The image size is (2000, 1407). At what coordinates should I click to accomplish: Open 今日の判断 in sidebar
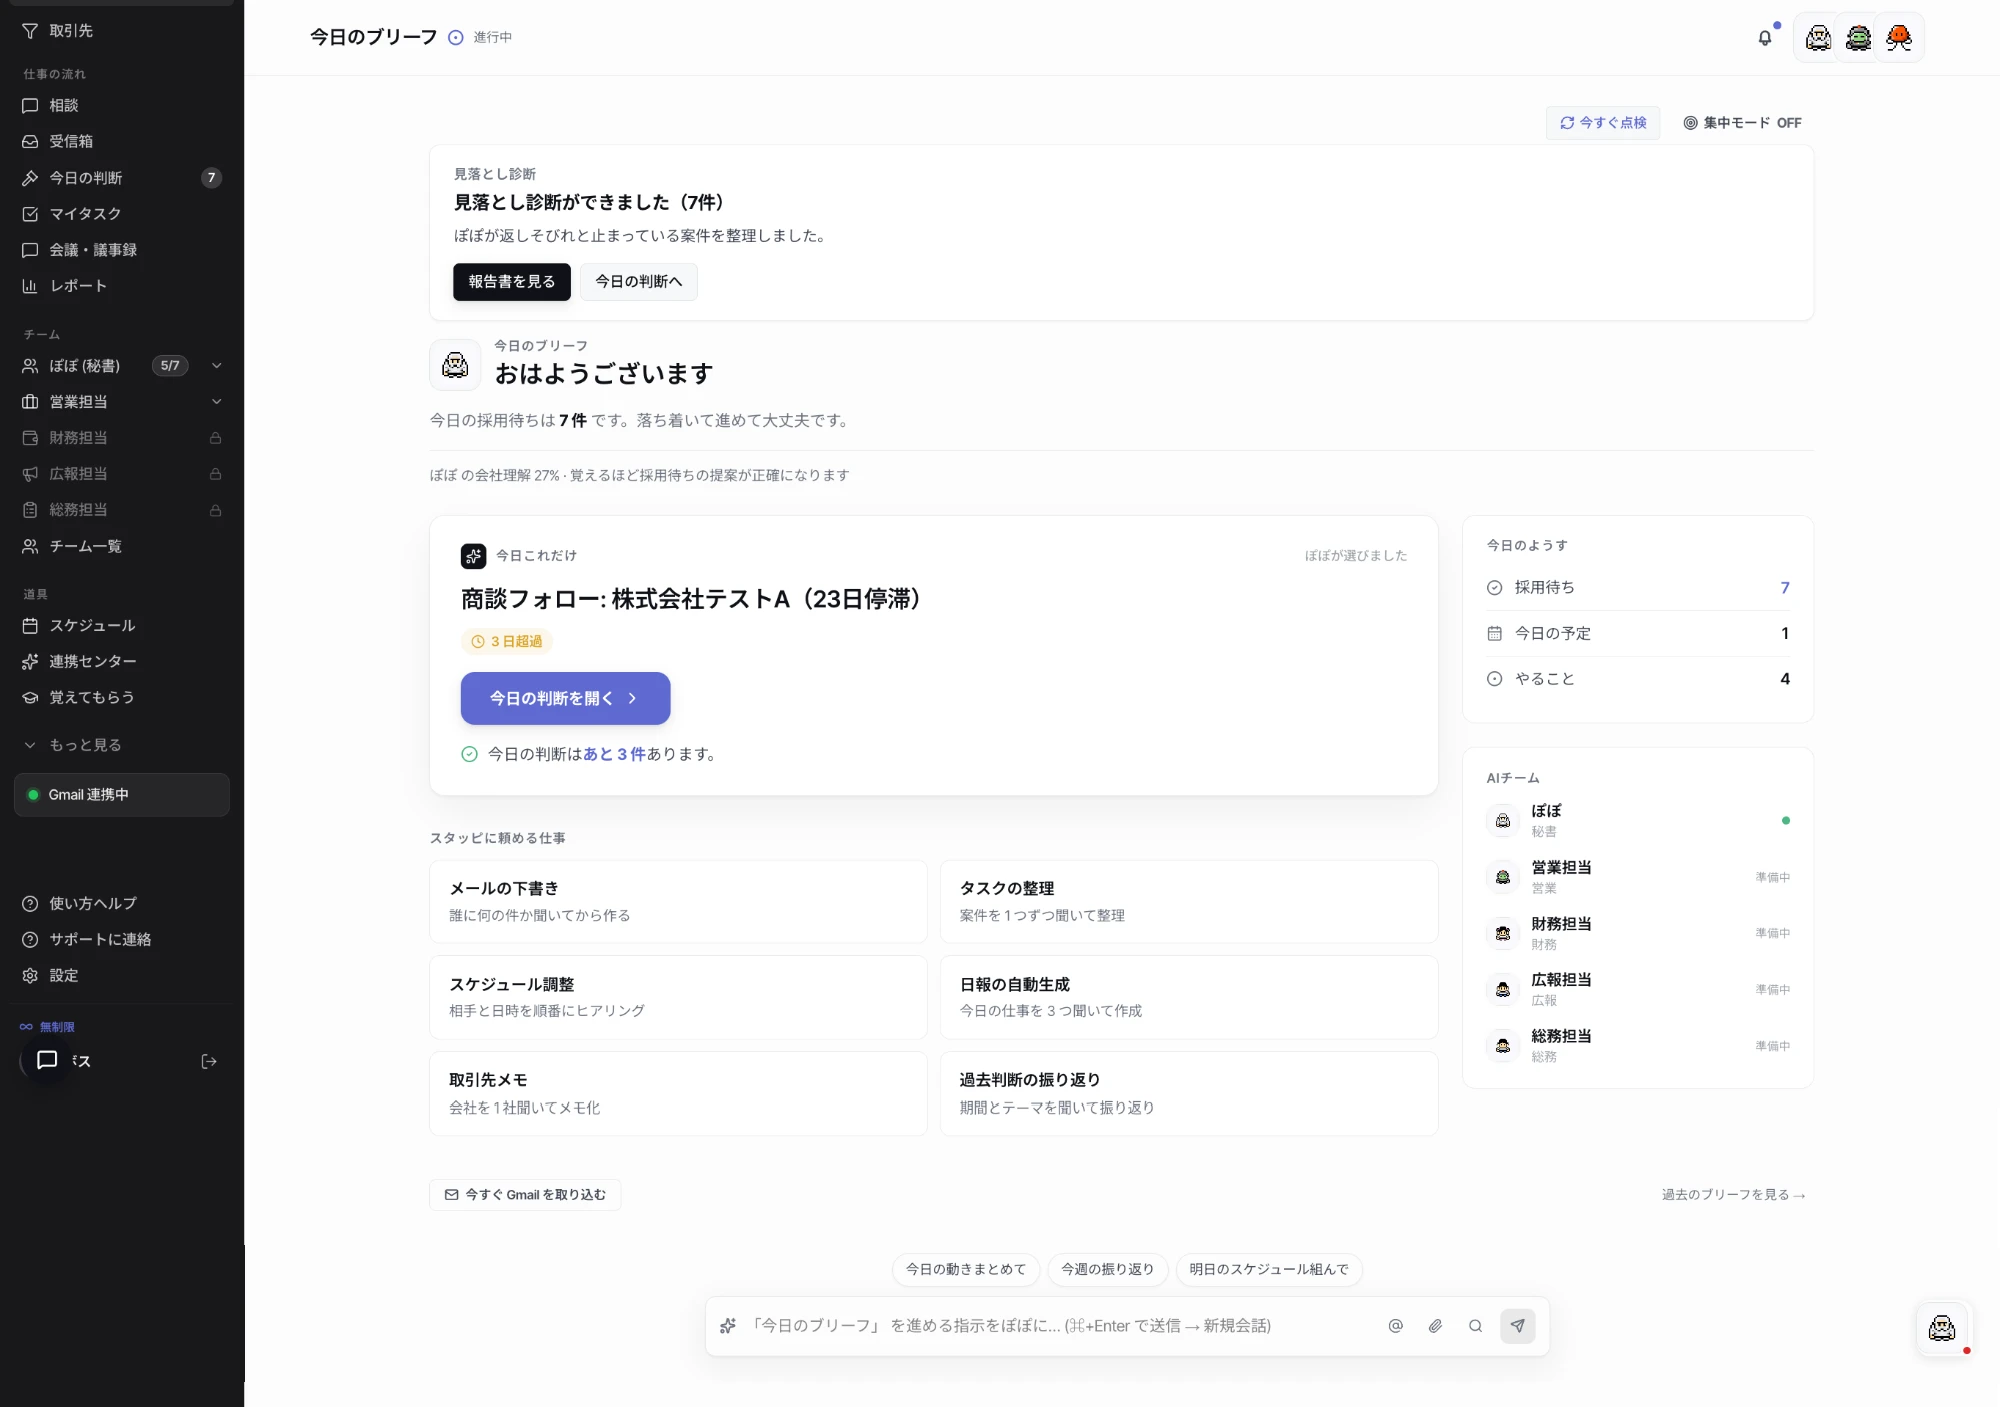pos(122,178)
